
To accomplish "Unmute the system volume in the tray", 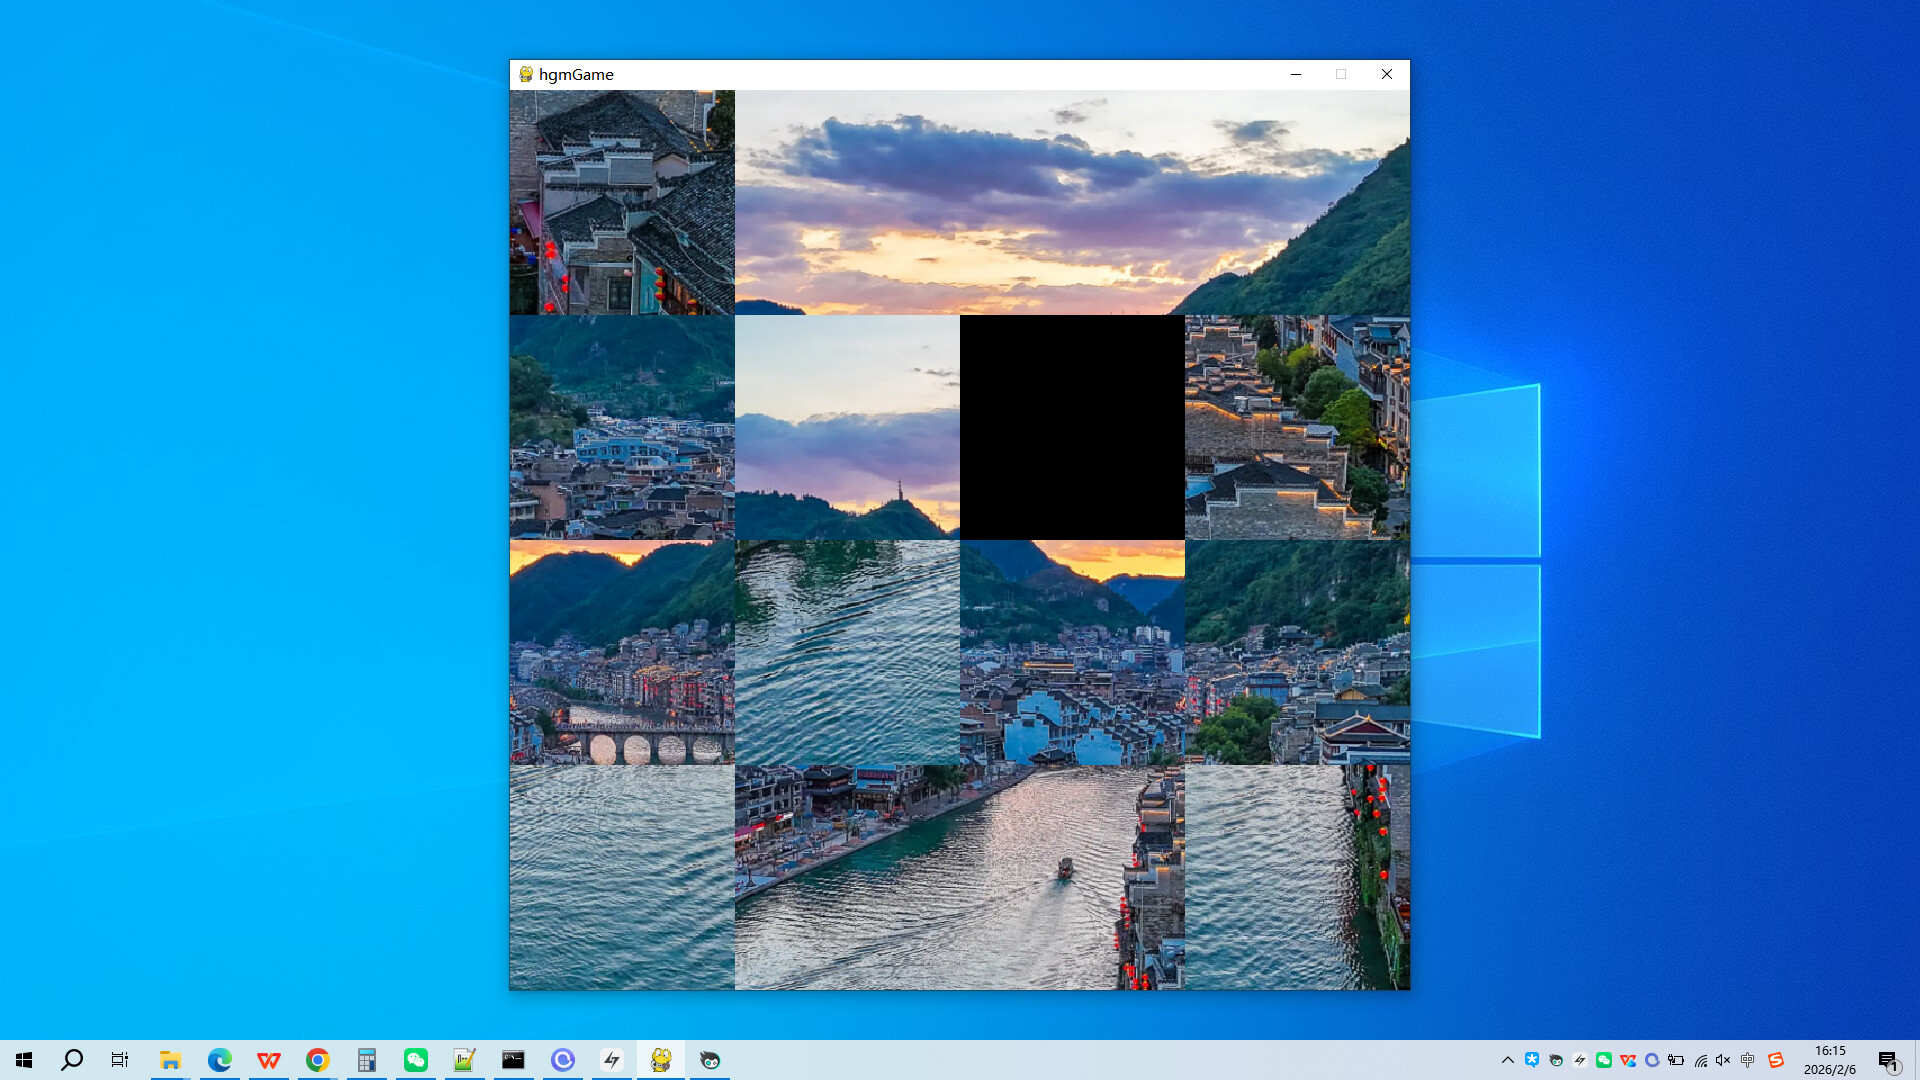I will [1722, 1060].
